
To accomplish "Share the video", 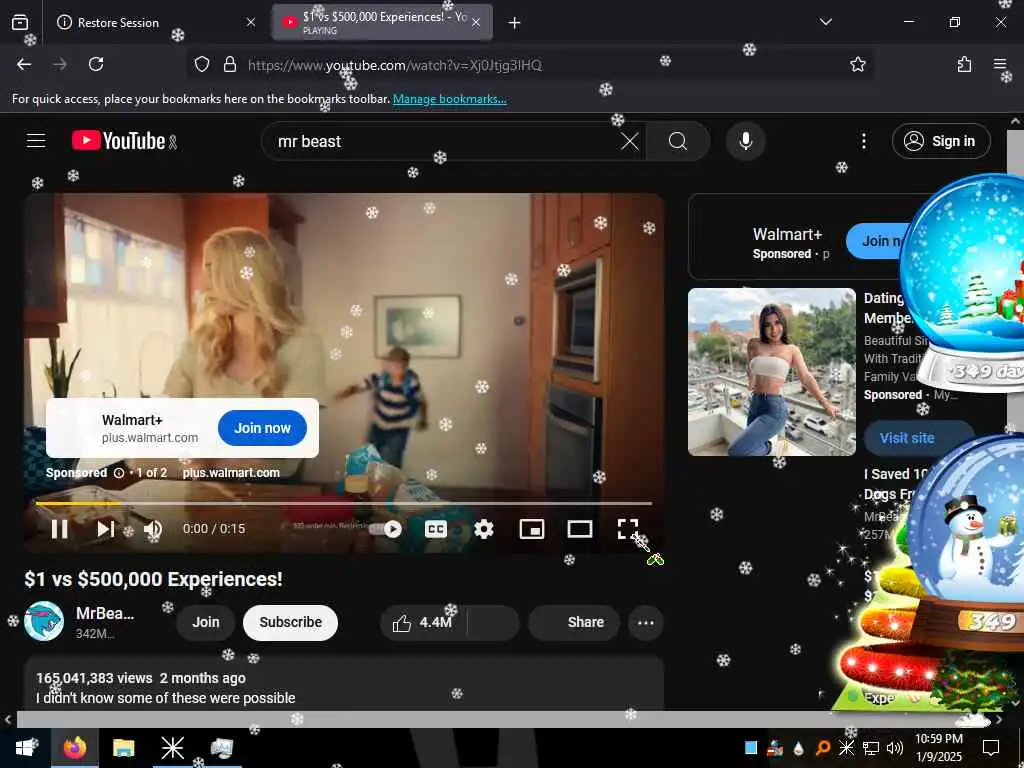I will (574, 622).
